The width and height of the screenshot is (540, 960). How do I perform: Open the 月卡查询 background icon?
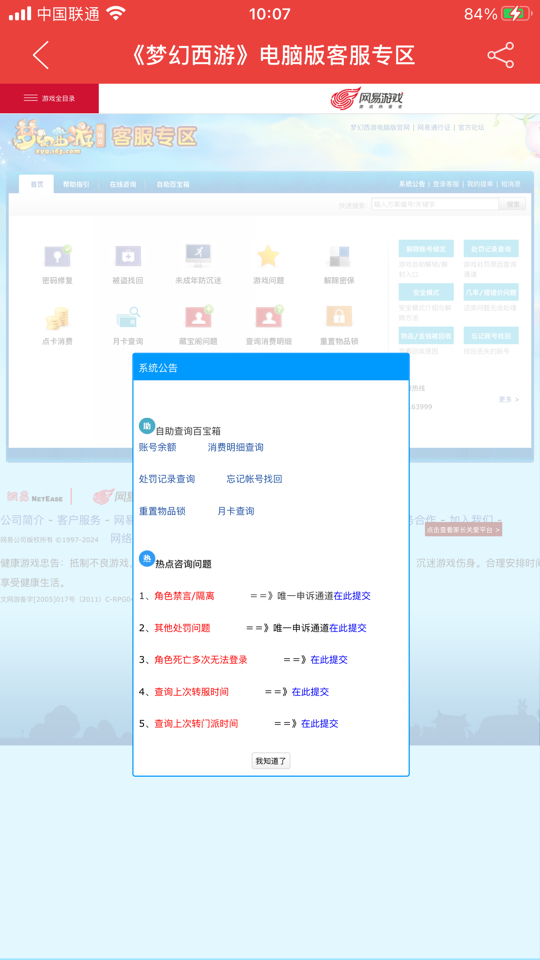128,317
